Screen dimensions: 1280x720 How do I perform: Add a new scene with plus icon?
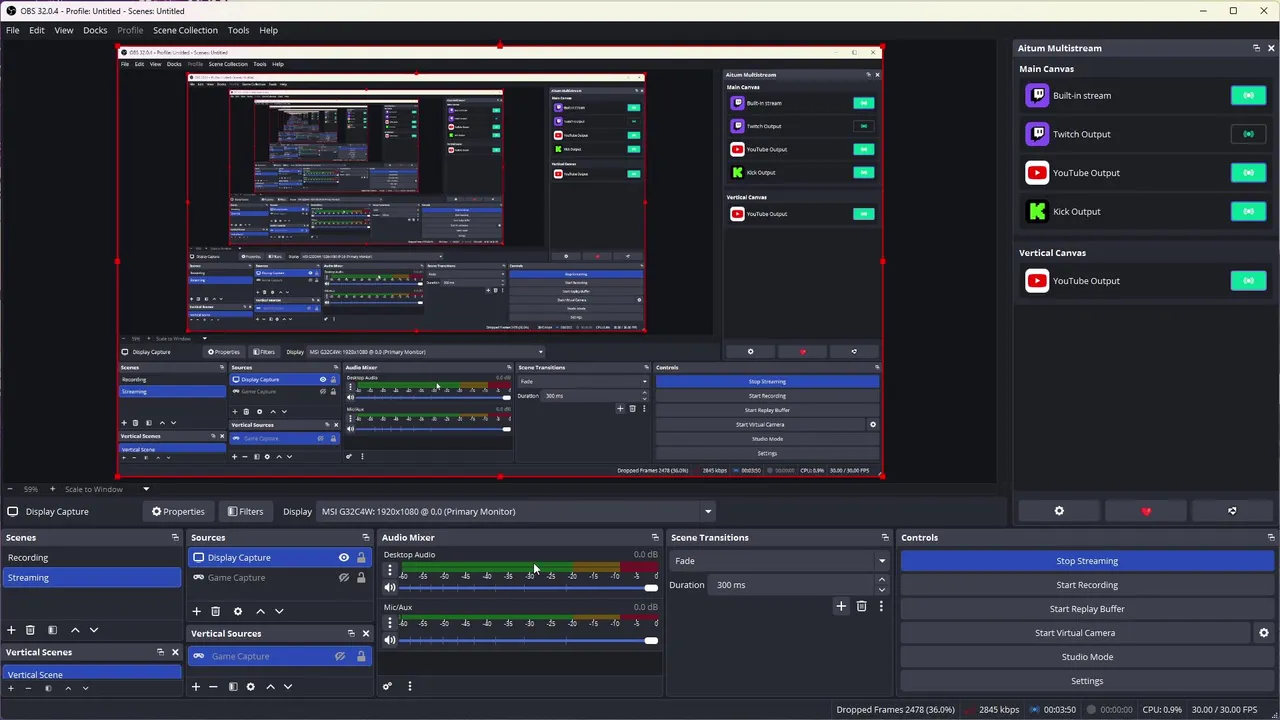pyautogui.click(x=11, y=630)
